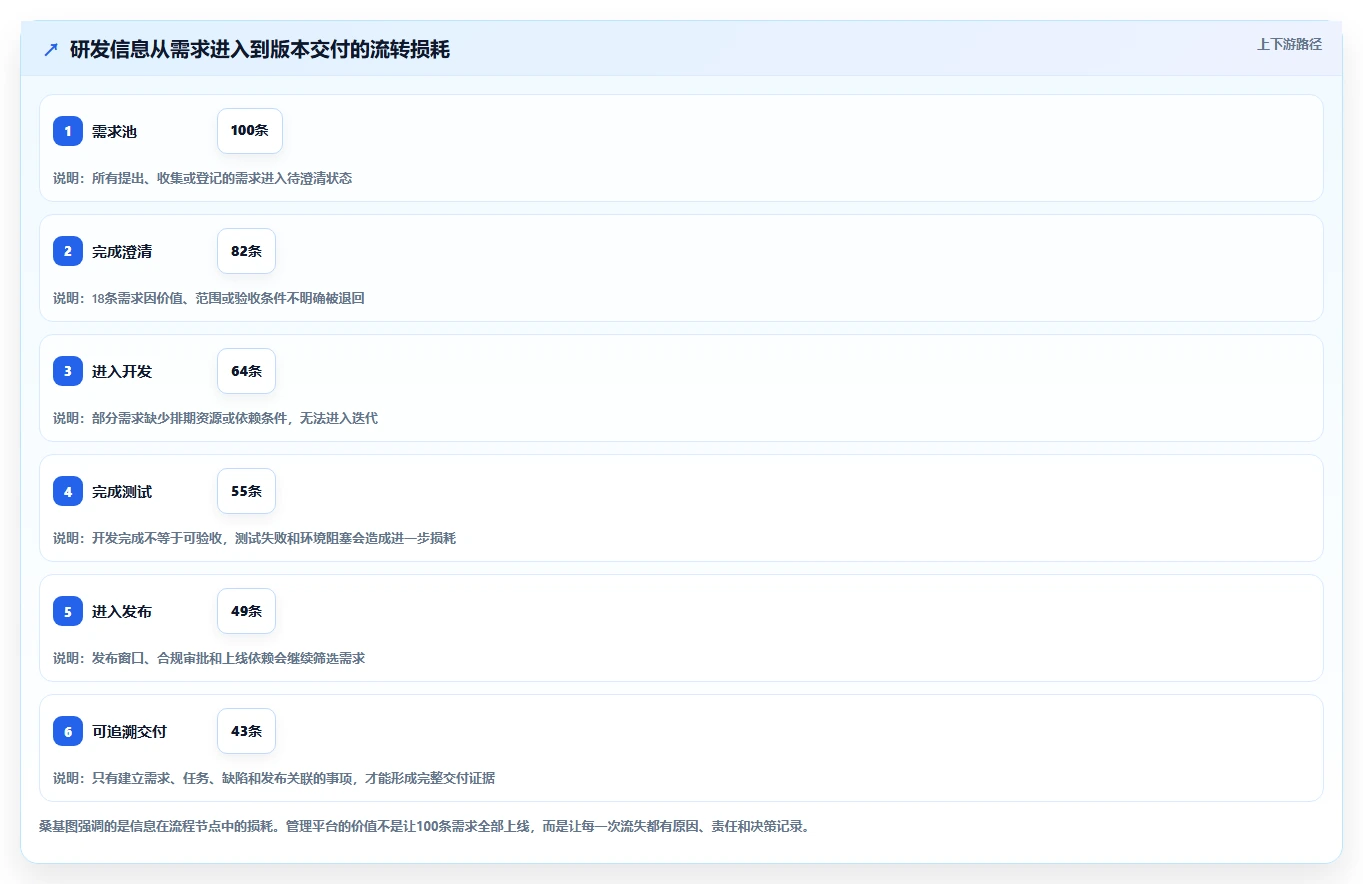1363x884 pixels.
Task: Click the 64条 value chip
Action: (x=246, y=371)
